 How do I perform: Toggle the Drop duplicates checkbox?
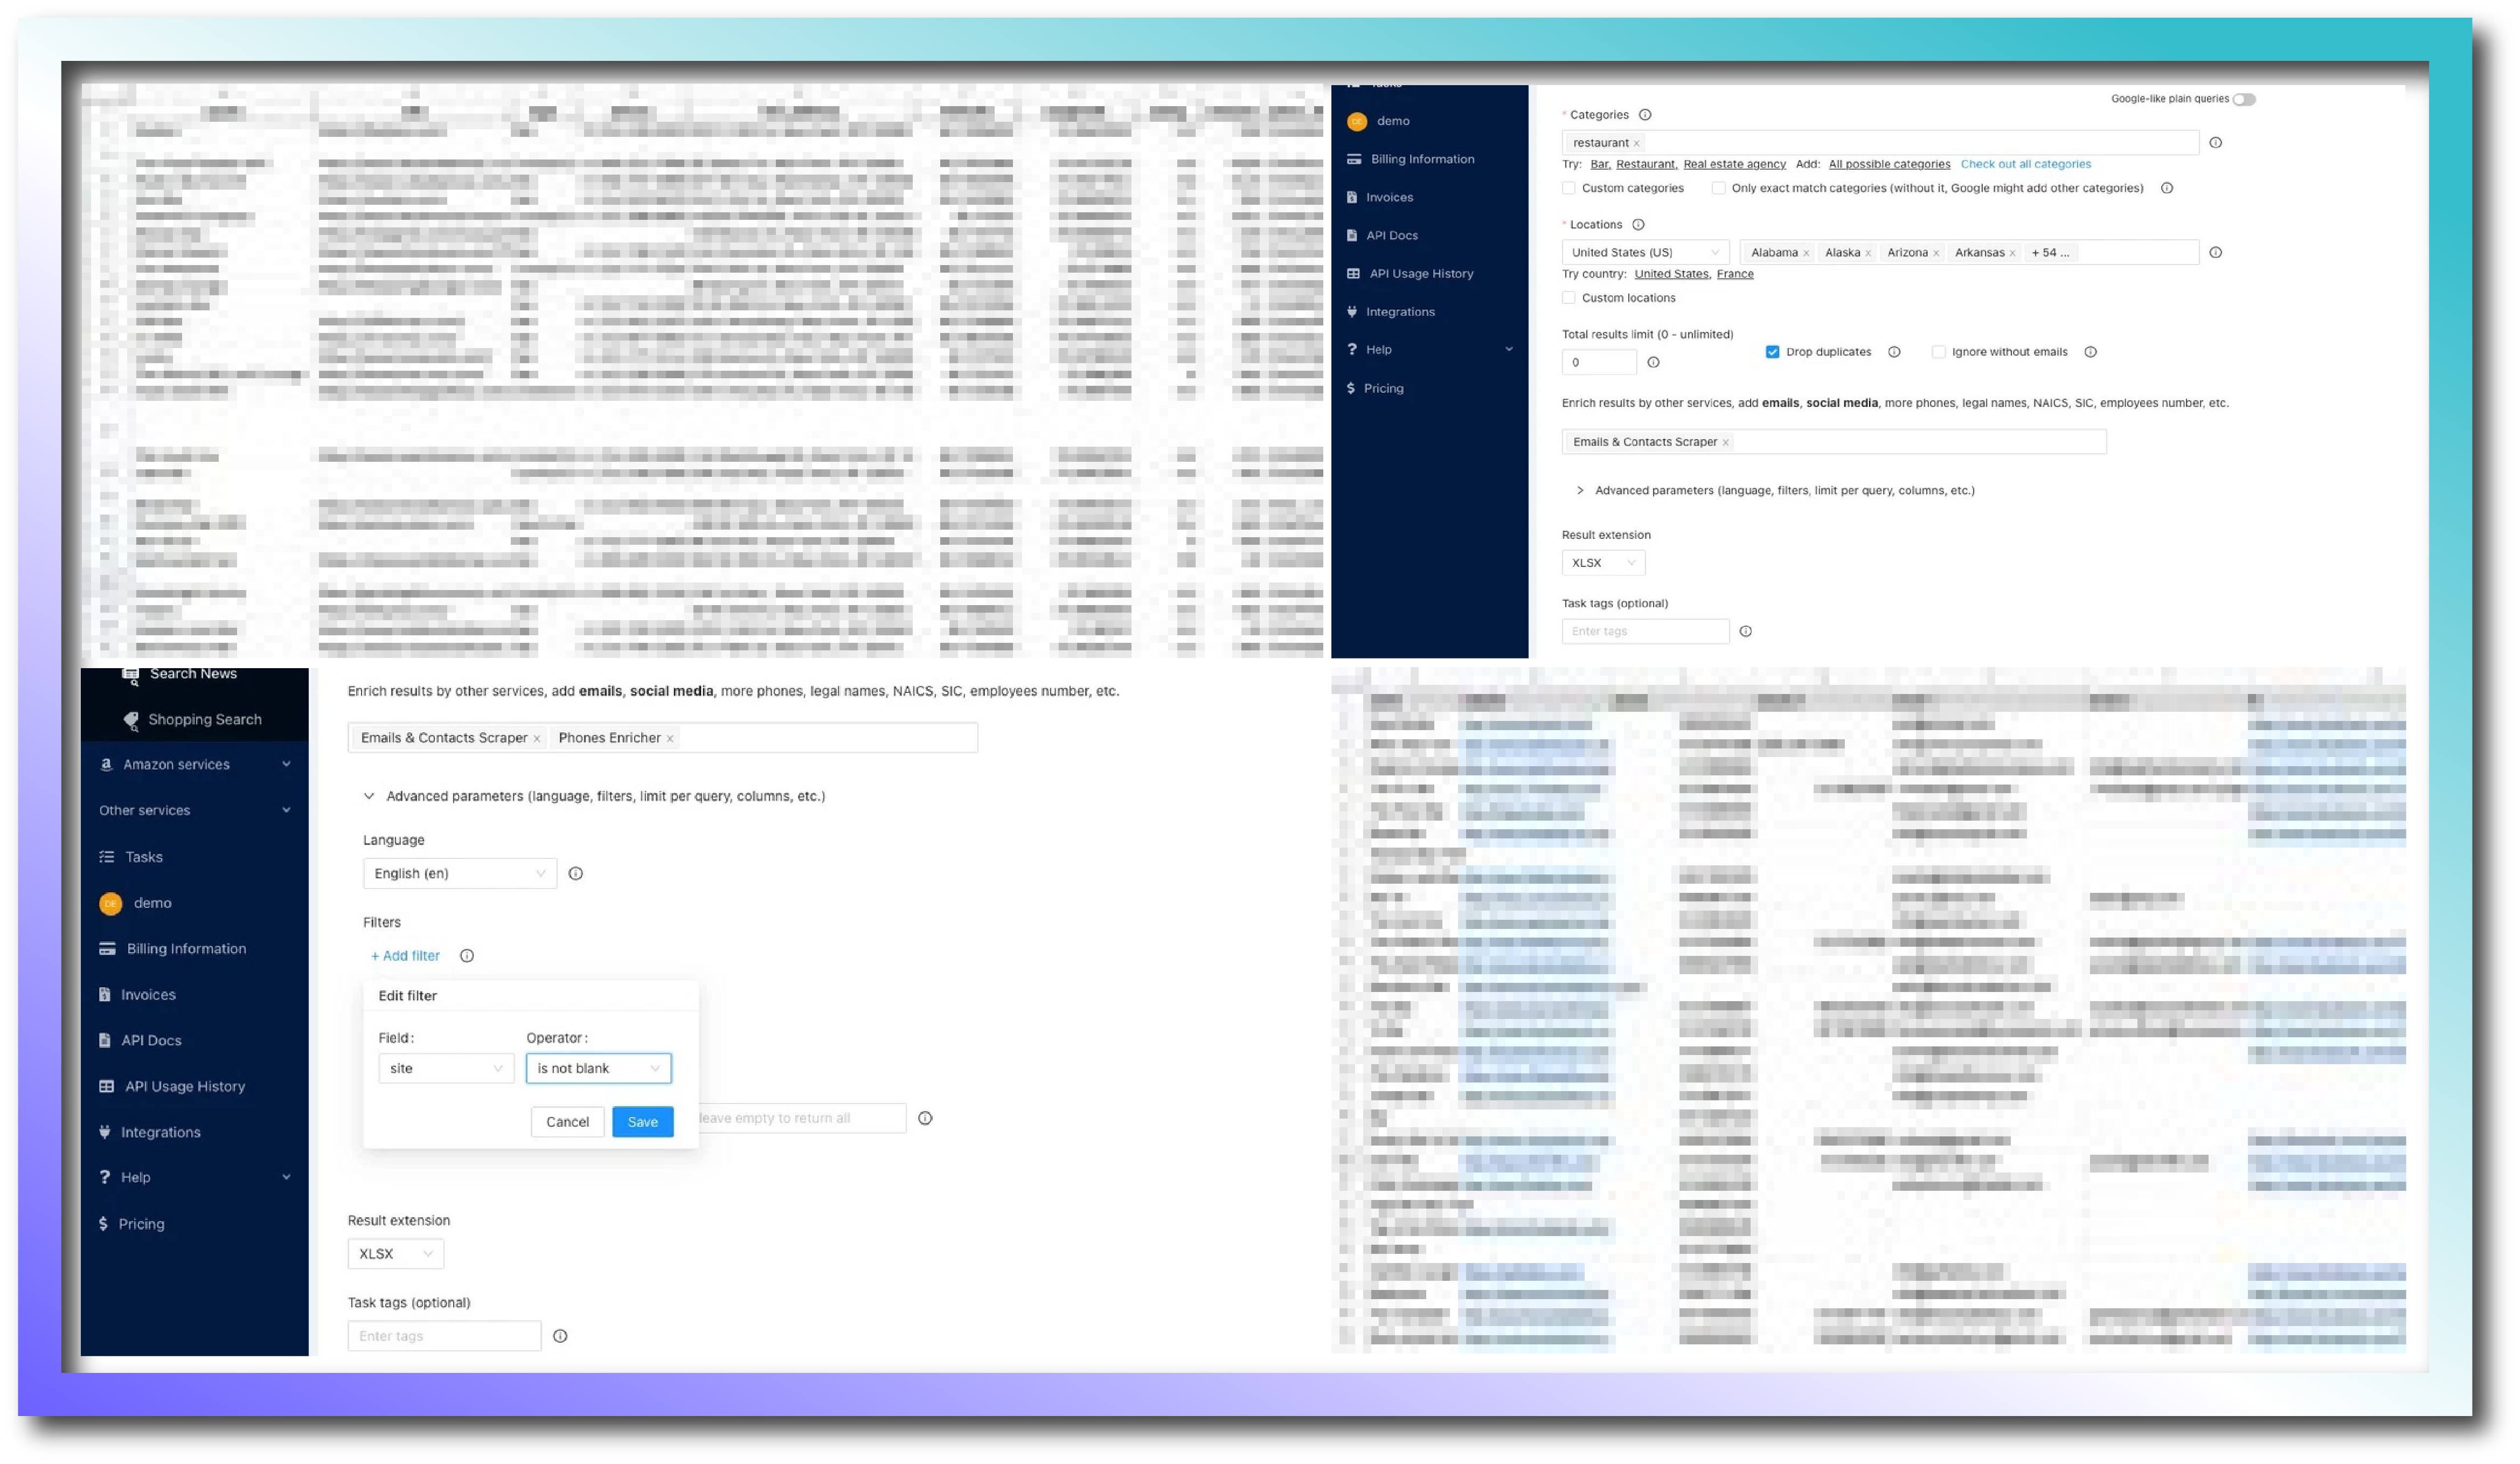1772,352
